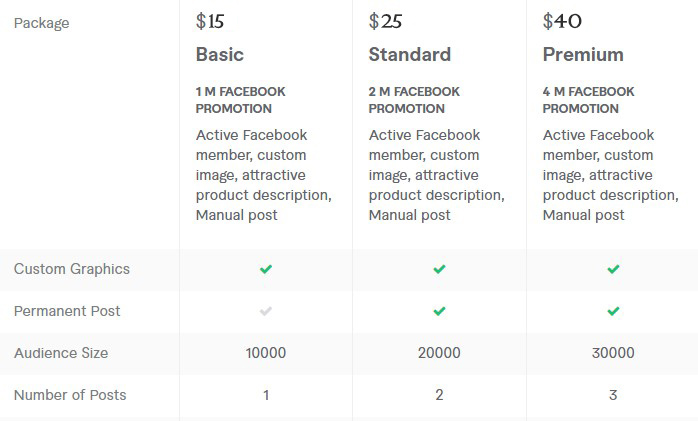Viewport: 698px width, 421px height.
Task: Click the Custom Graphics row label
Action: (72, 269)
